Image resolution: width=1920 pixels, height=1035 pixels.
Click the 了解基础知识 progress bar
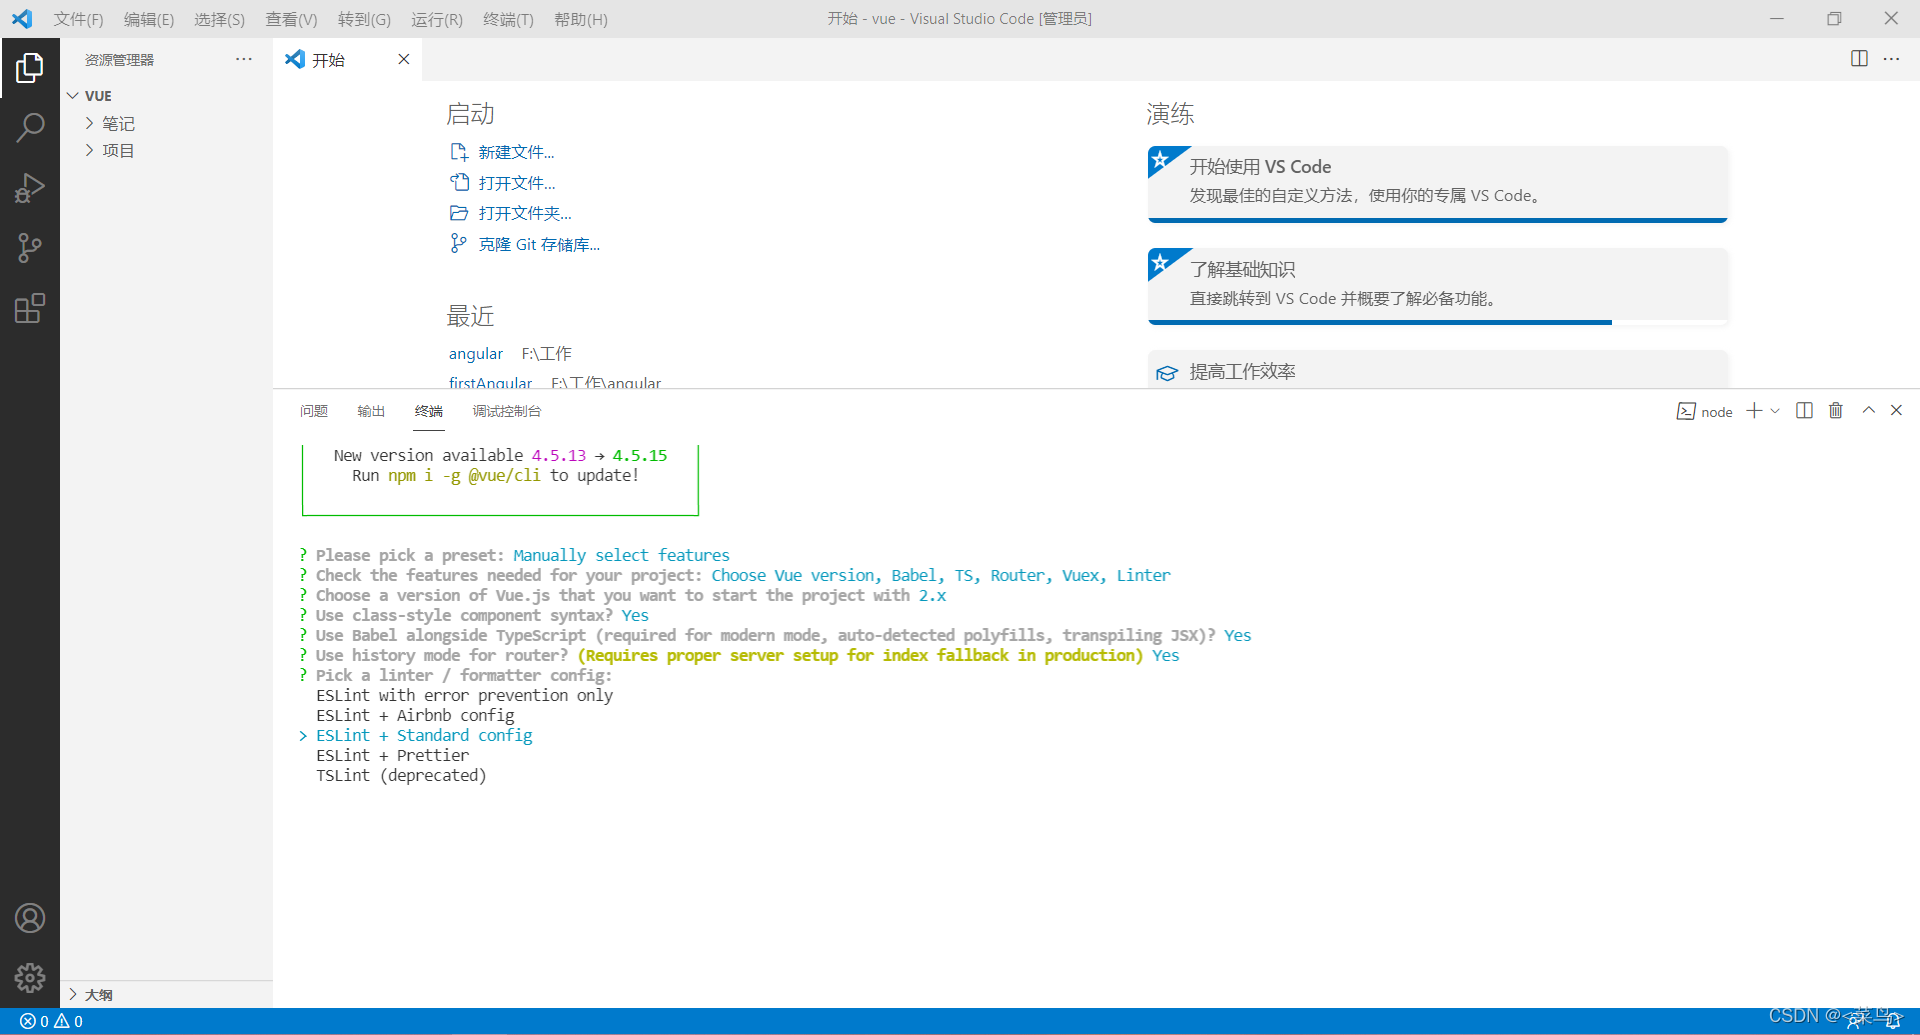pos(1438,322)
